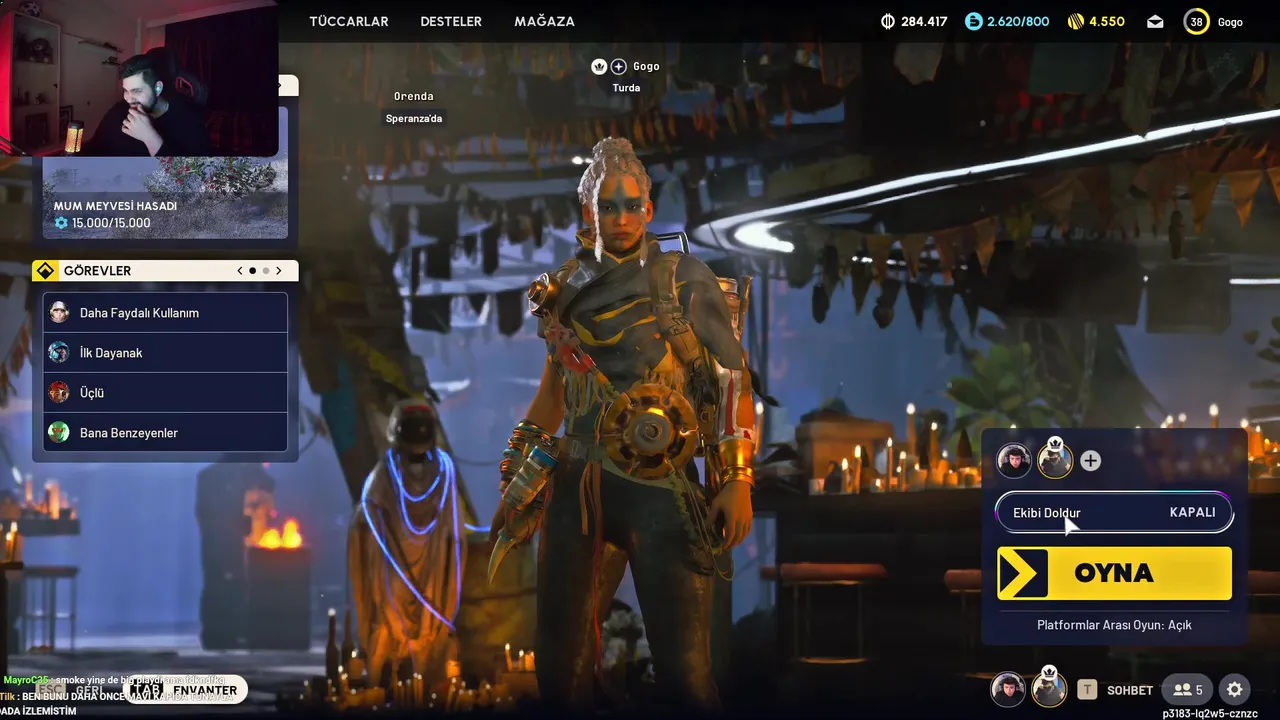Click the 4.550 token balance
The width and height of the screenshot is (1280, 720).
point(1107,21)
